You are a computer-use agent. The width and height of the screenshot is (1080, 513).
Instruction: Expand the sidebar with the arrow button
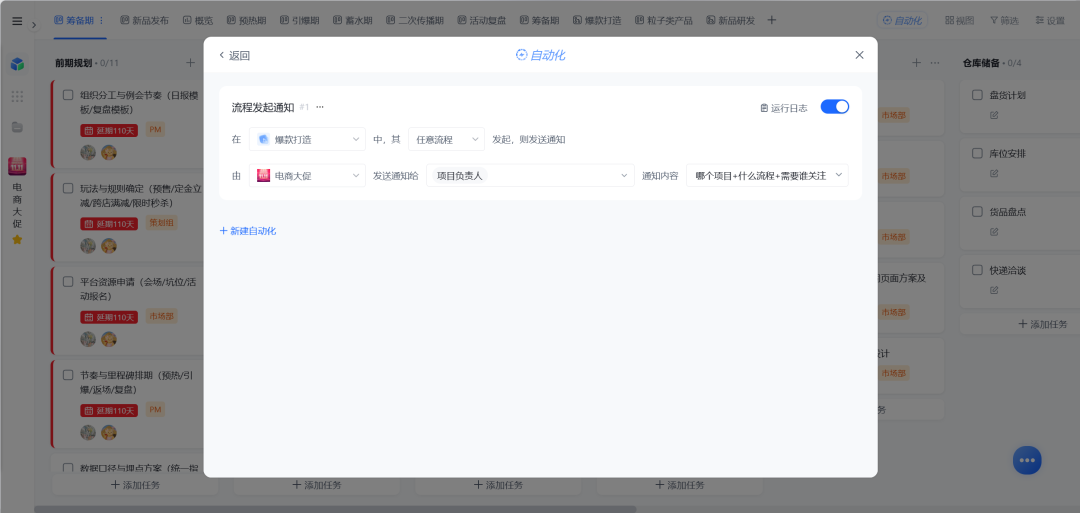(34, 25)
